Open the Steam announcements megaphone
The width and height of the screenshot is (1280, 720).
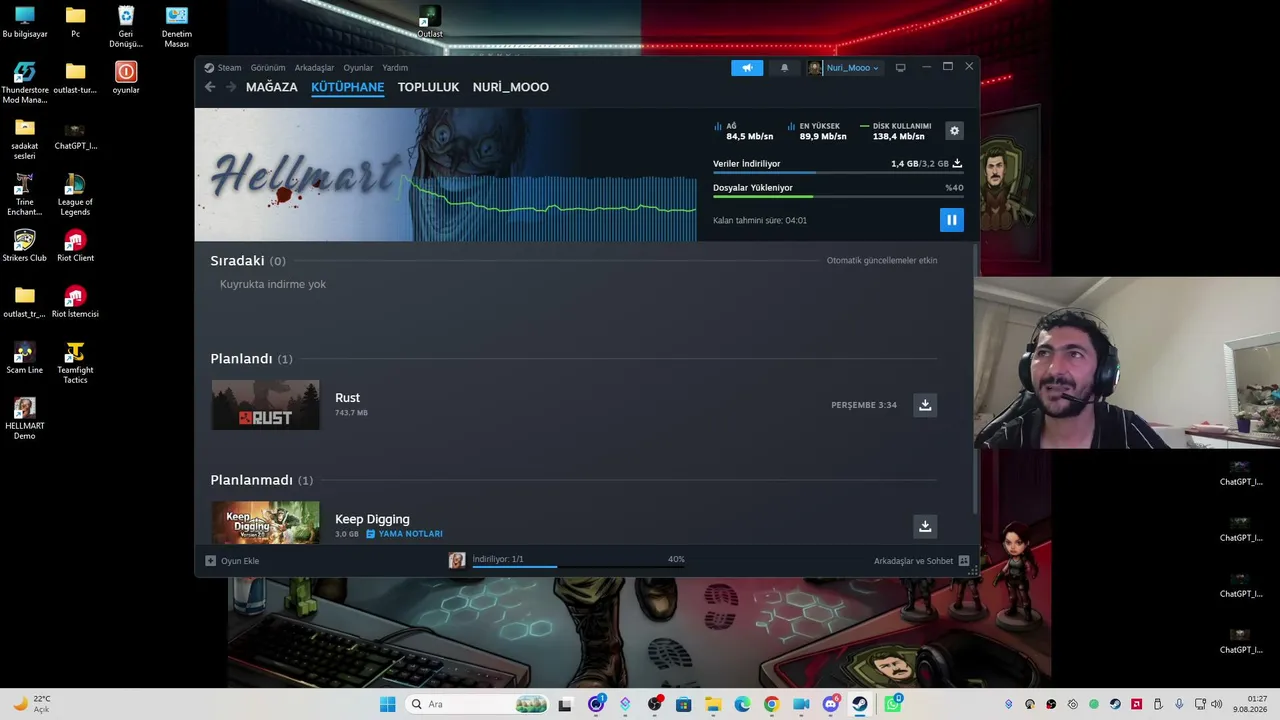pos(747,68)
